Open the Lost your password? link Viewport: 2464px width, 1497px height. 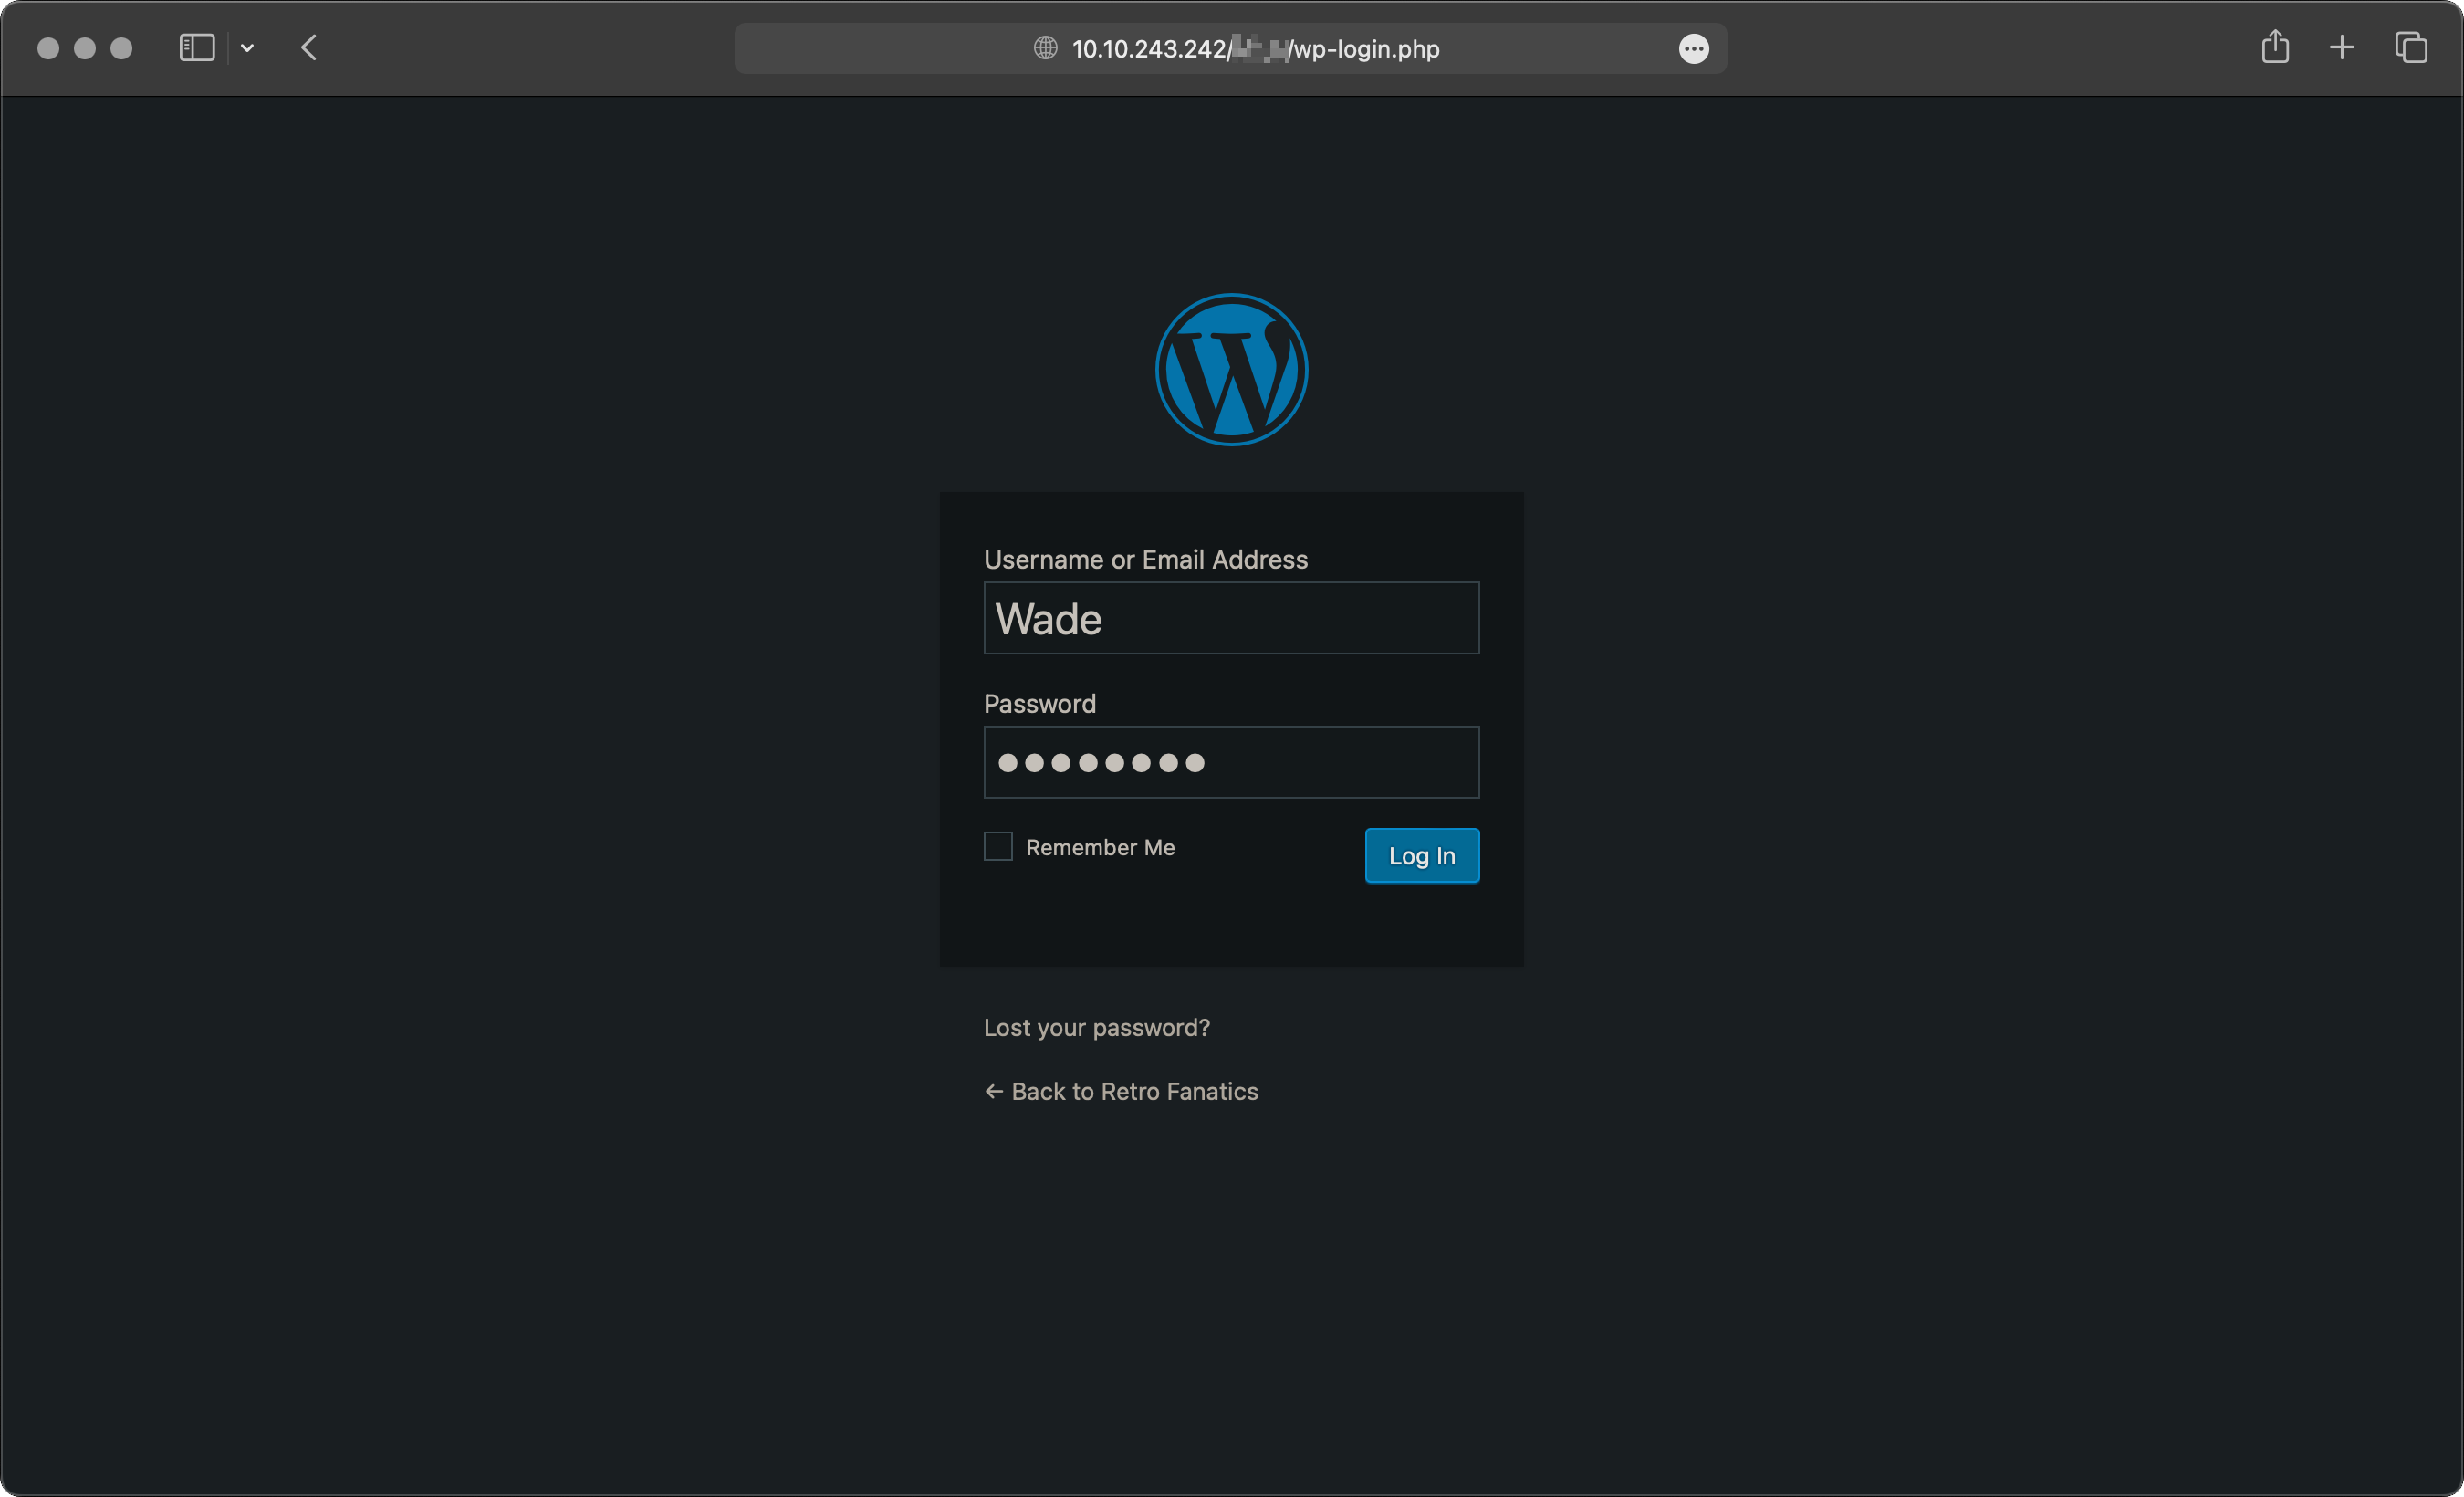[x=1096, y=1028]
